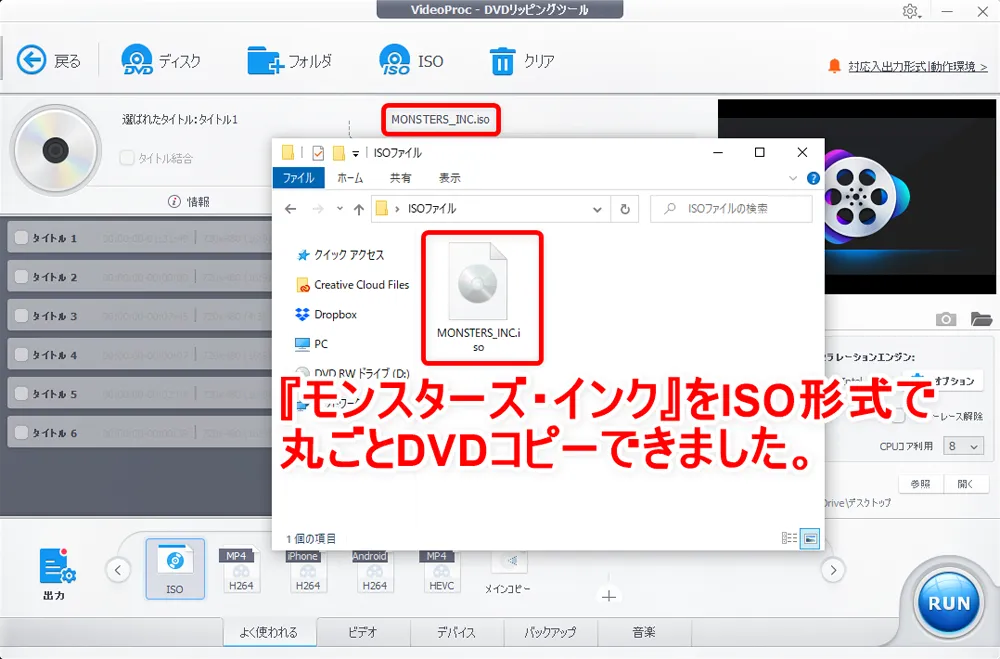Check the タイトル 4 checkbox

pyautogui.click(x=21, y=354)
